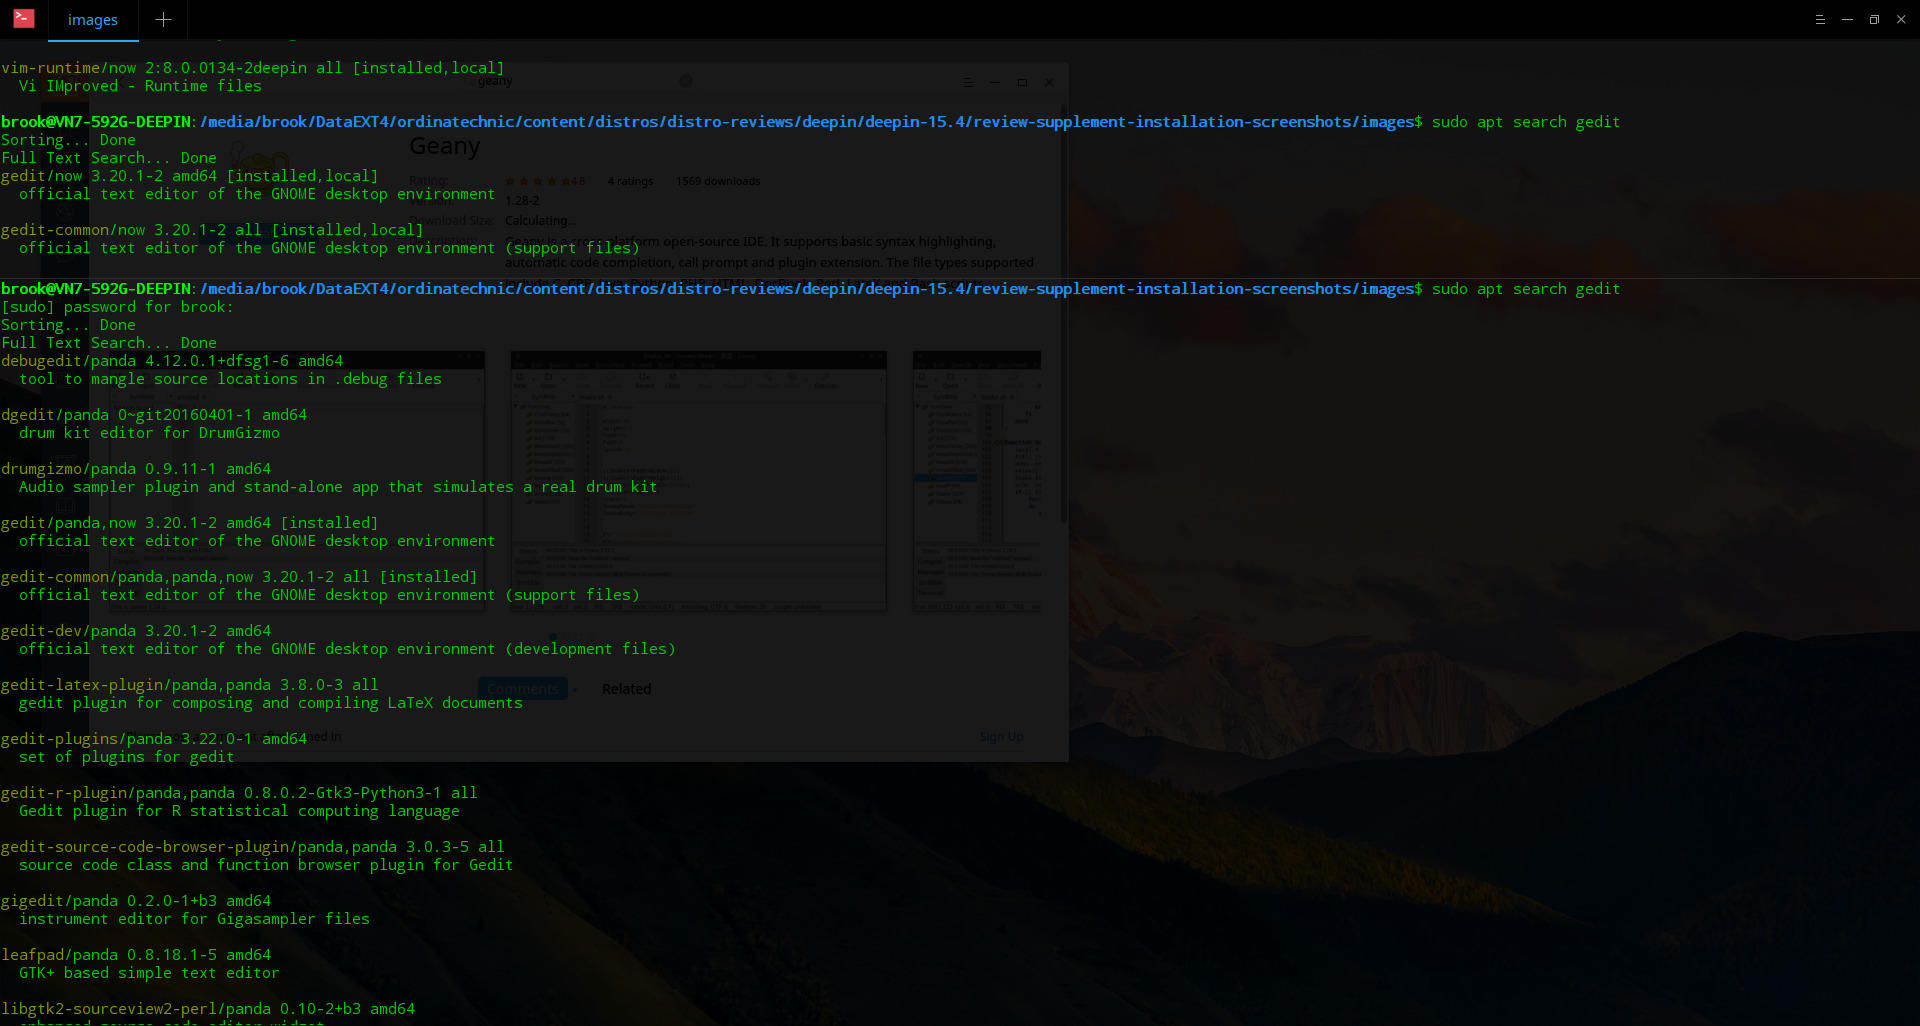The image size is (1920, 1026).
Task: Click the Geany star rating in store
Action: coord(545,181)
